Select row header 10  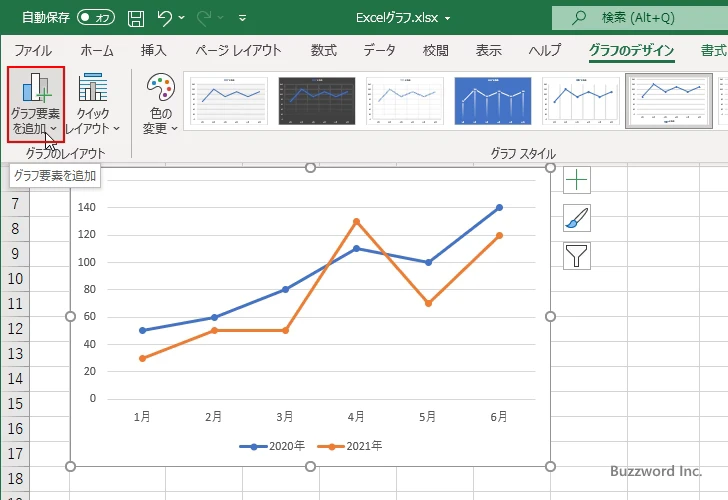pos(15,279)
